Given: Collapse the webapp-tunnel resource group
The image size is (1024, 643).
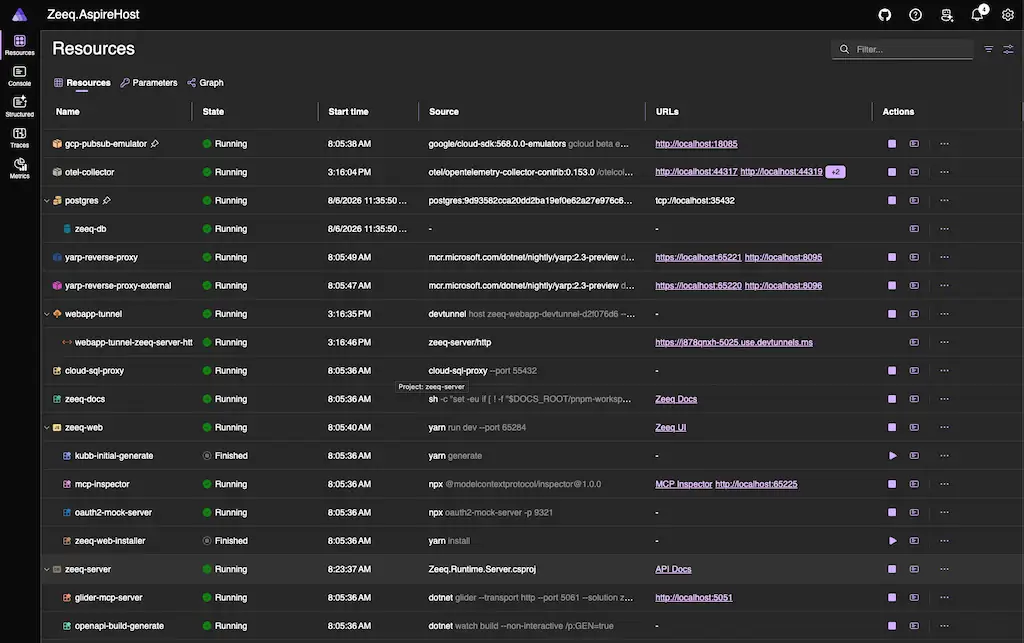Looking at the screenshot, I should point(46,314).
